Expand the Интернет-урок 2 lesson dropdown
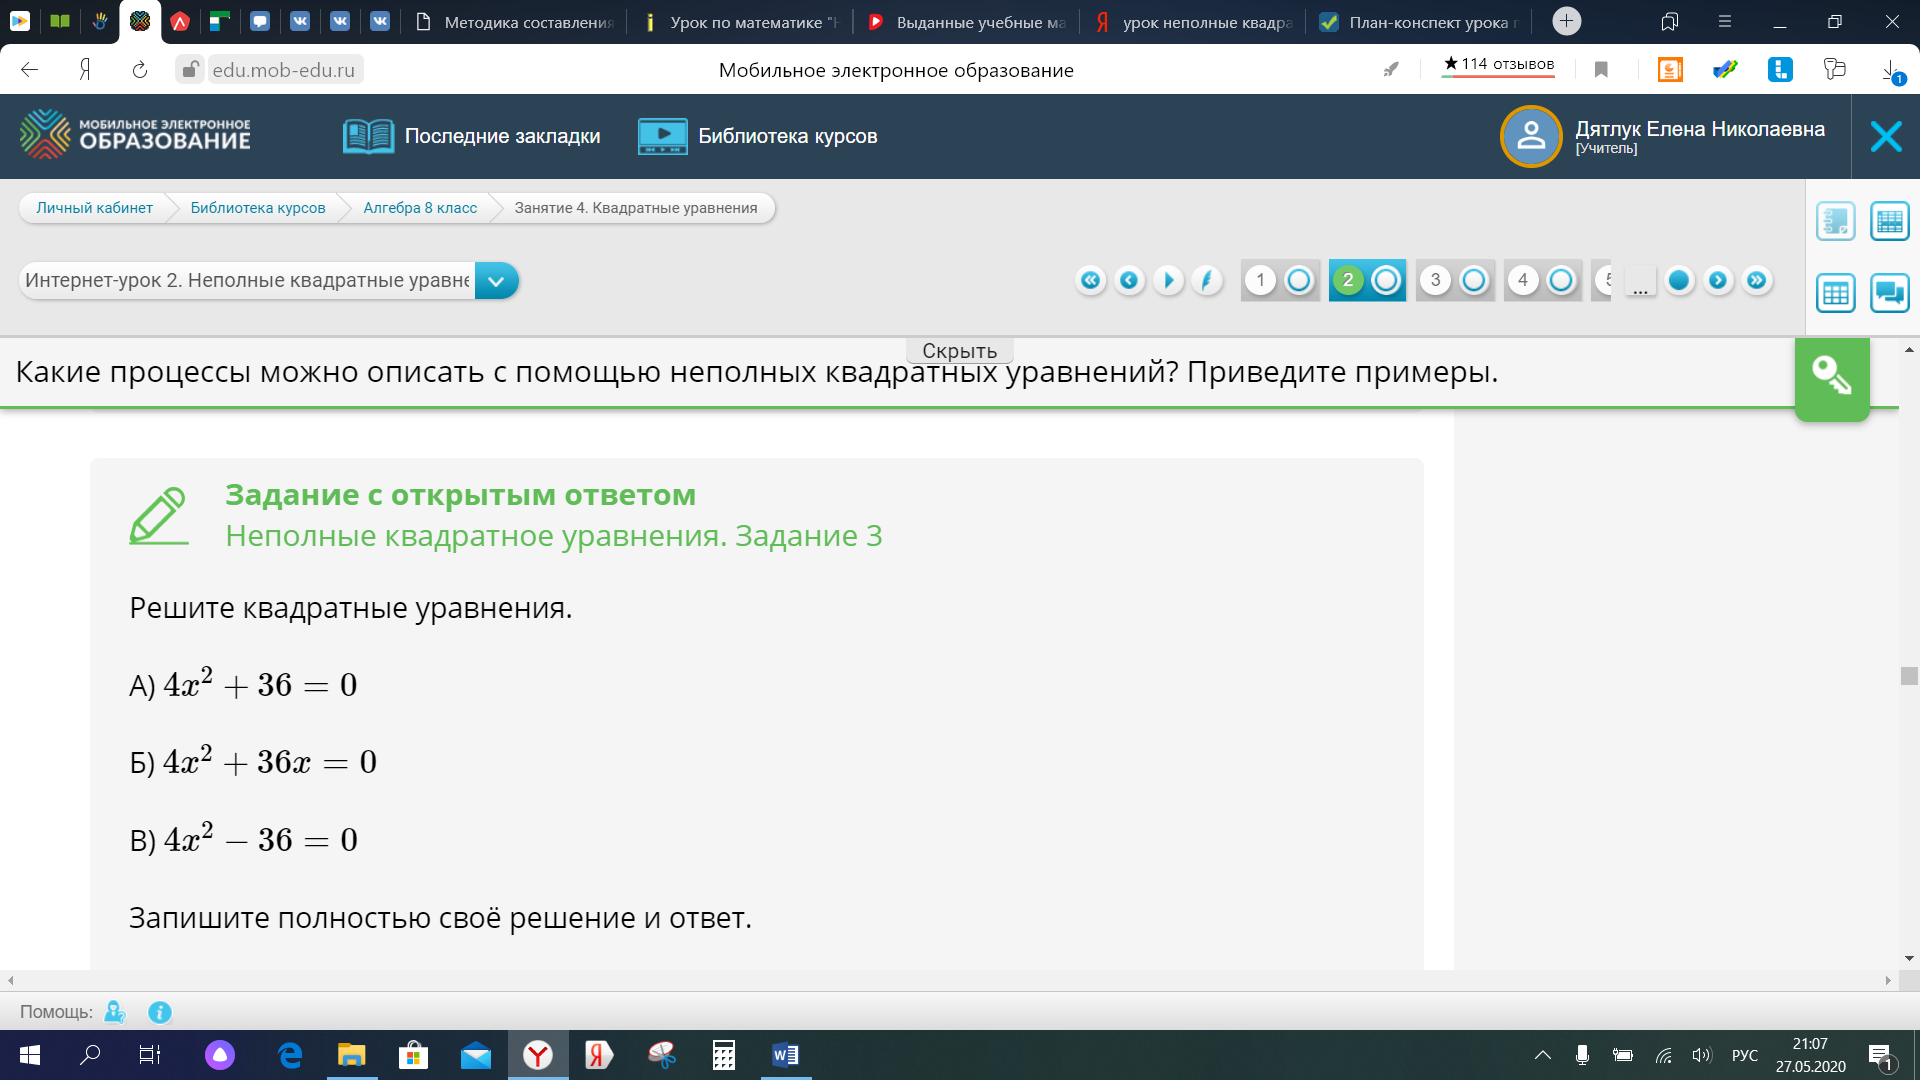1920x1080 pixels. pyautogui.click(x=496, y=281)
